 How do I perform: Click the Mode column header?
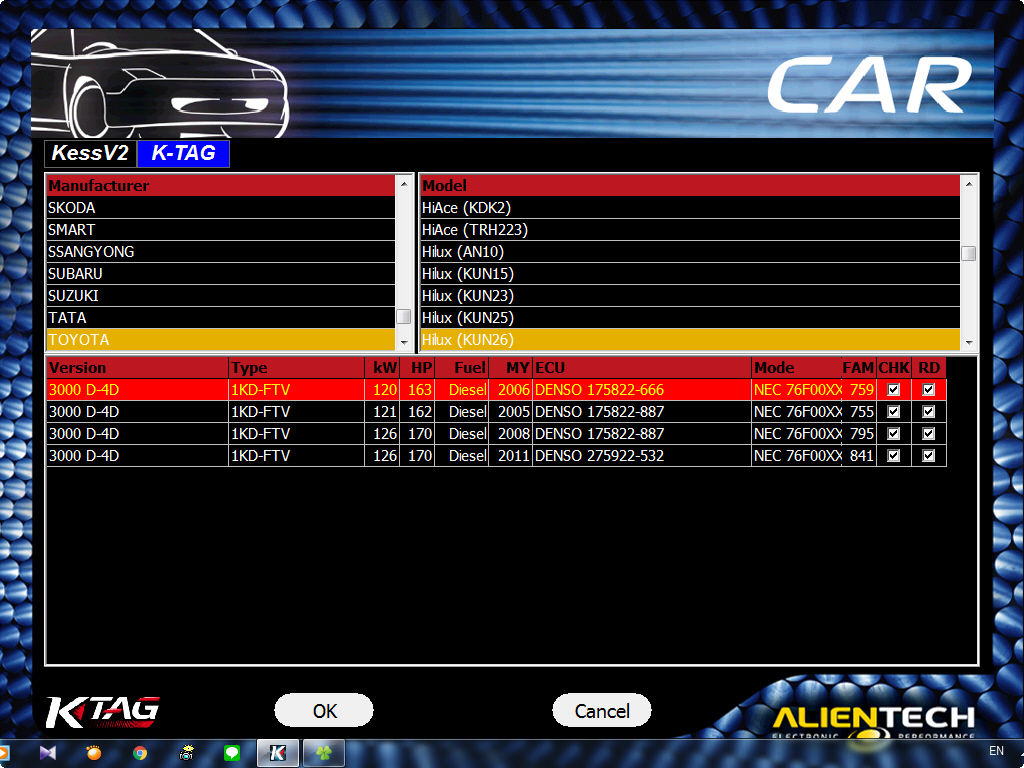797,368
